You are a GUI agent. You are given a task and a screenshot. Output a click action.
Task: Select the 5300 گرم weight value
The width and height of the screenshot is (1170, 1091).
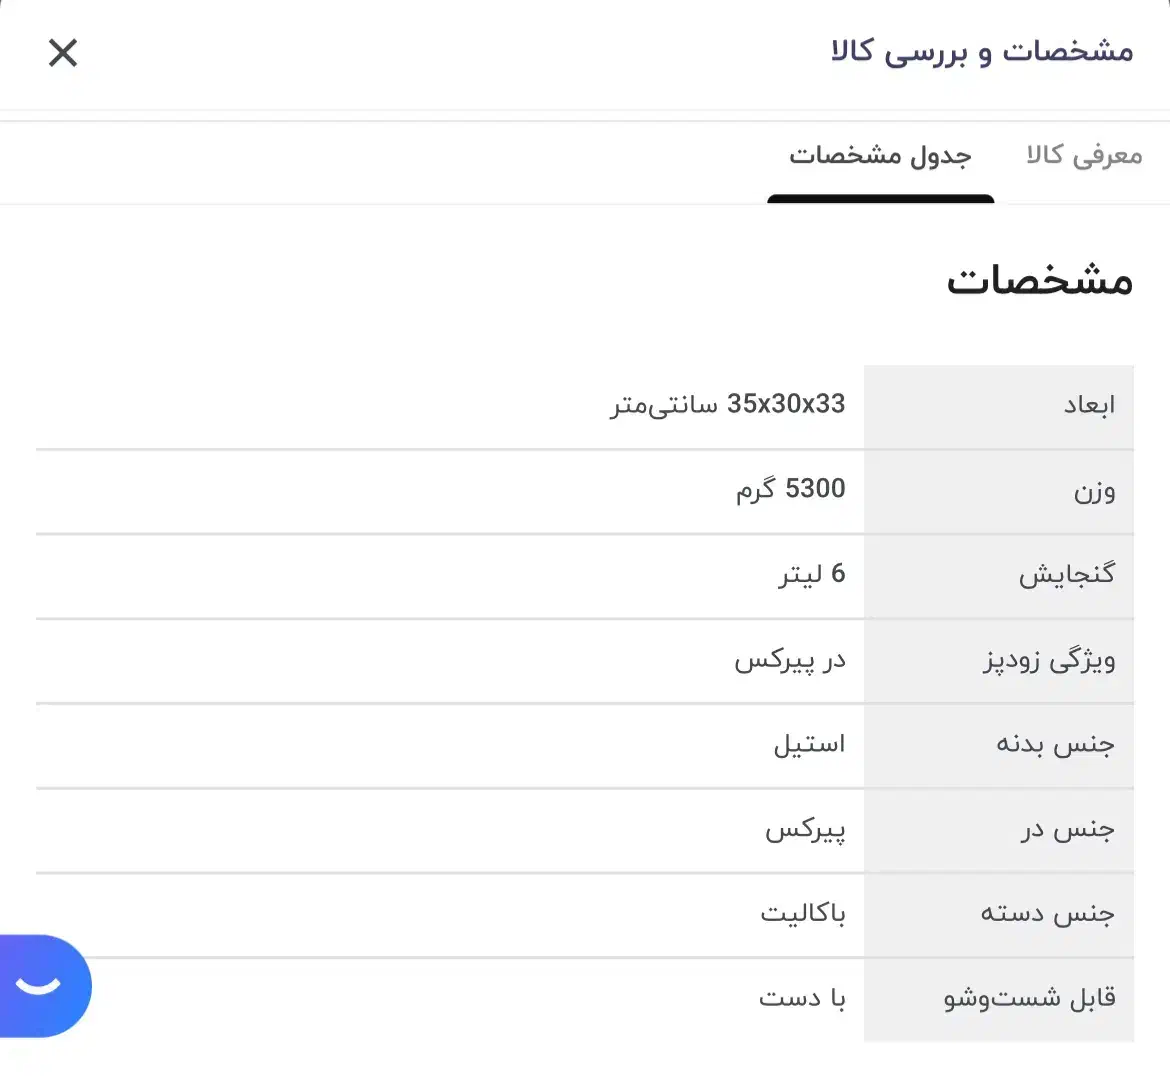791,490
